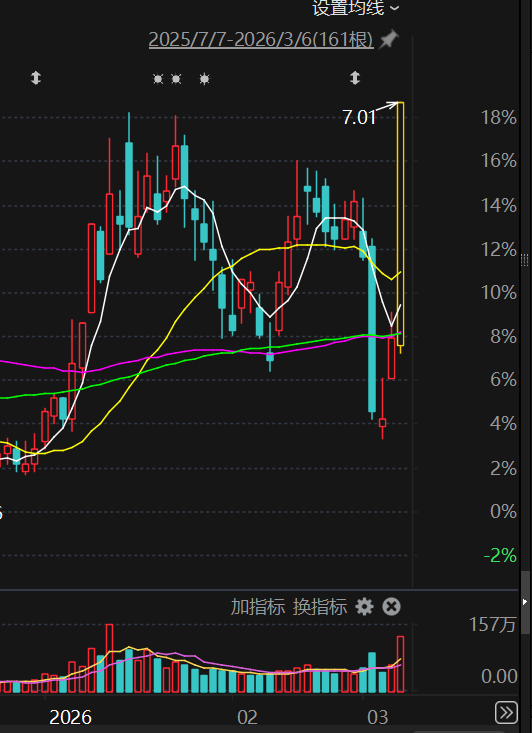Click the third sun-shaped event marker

pos(204,79)
